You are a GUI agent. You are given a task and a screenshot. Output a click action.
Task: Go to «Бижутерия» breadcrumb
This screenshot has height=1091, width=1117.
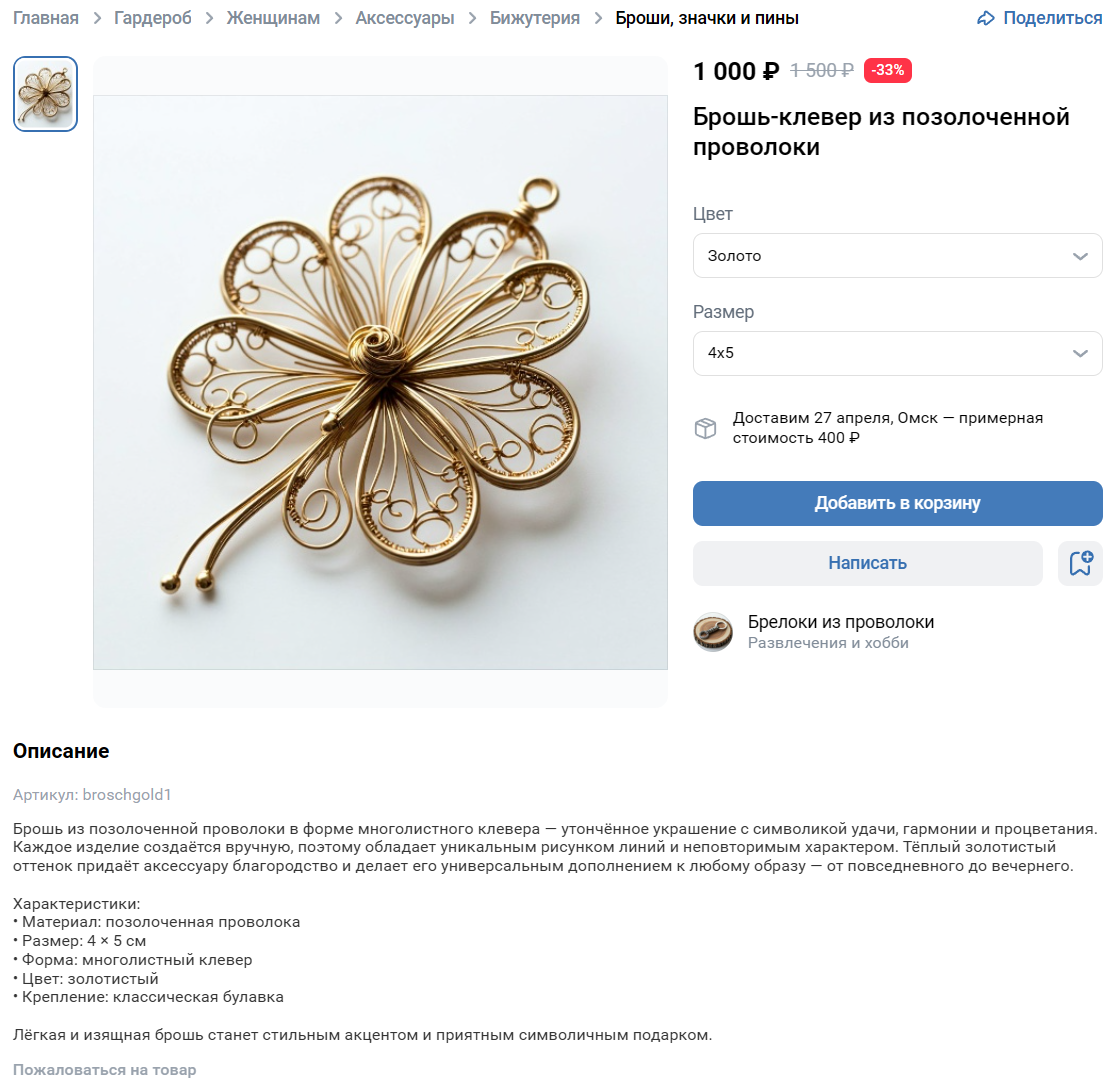[x=535, y=18]
